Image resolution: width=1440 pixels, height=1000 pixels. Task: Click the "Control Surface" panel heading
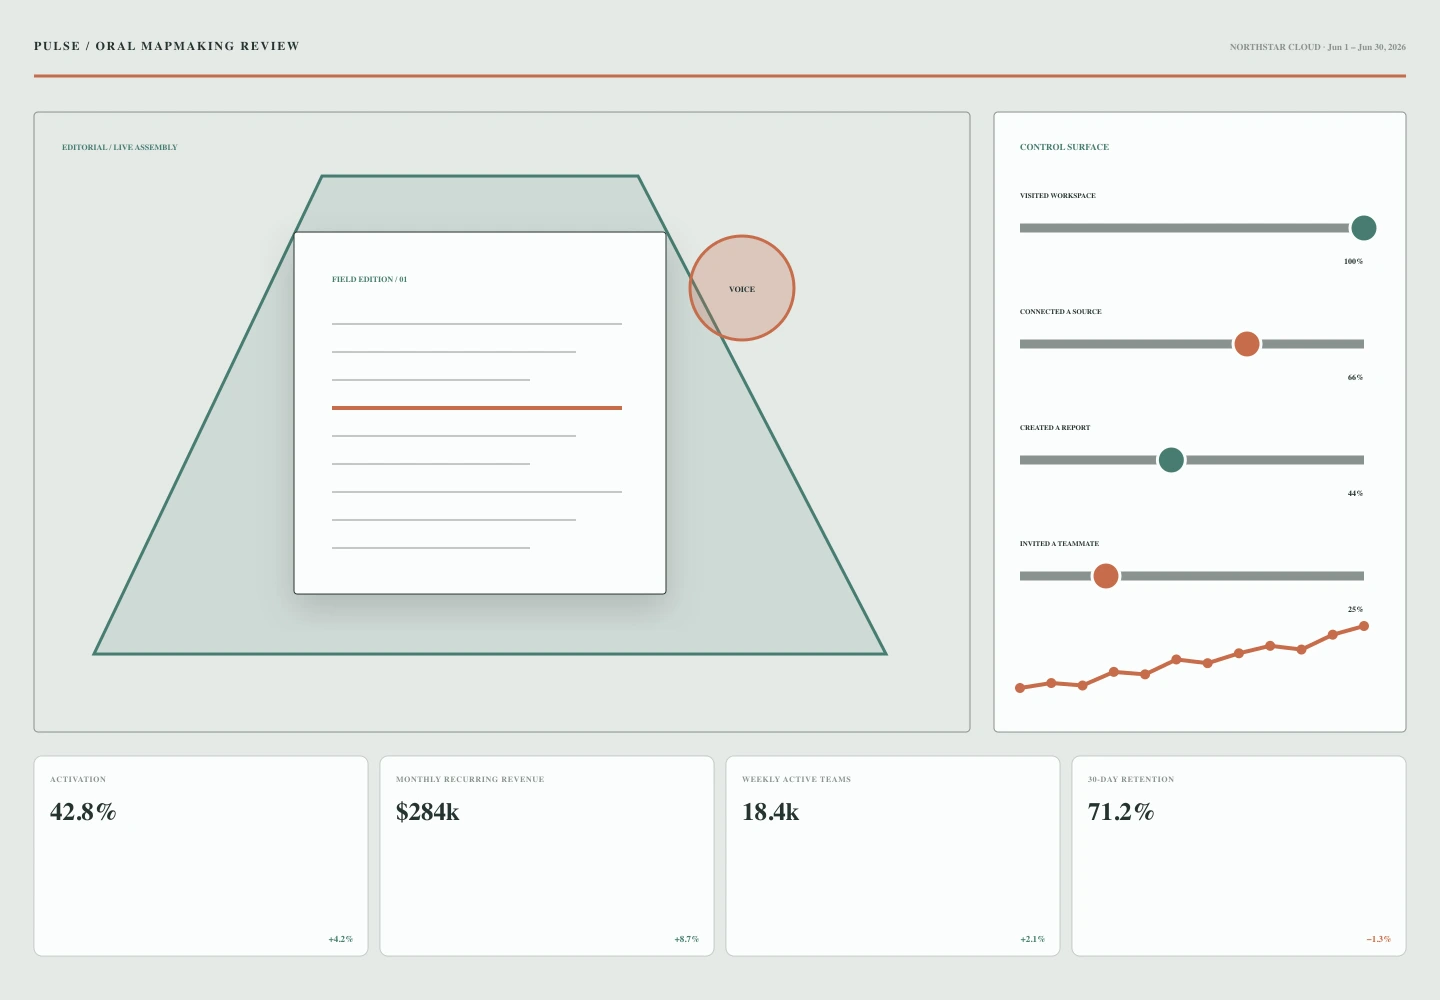point(1064,147)
